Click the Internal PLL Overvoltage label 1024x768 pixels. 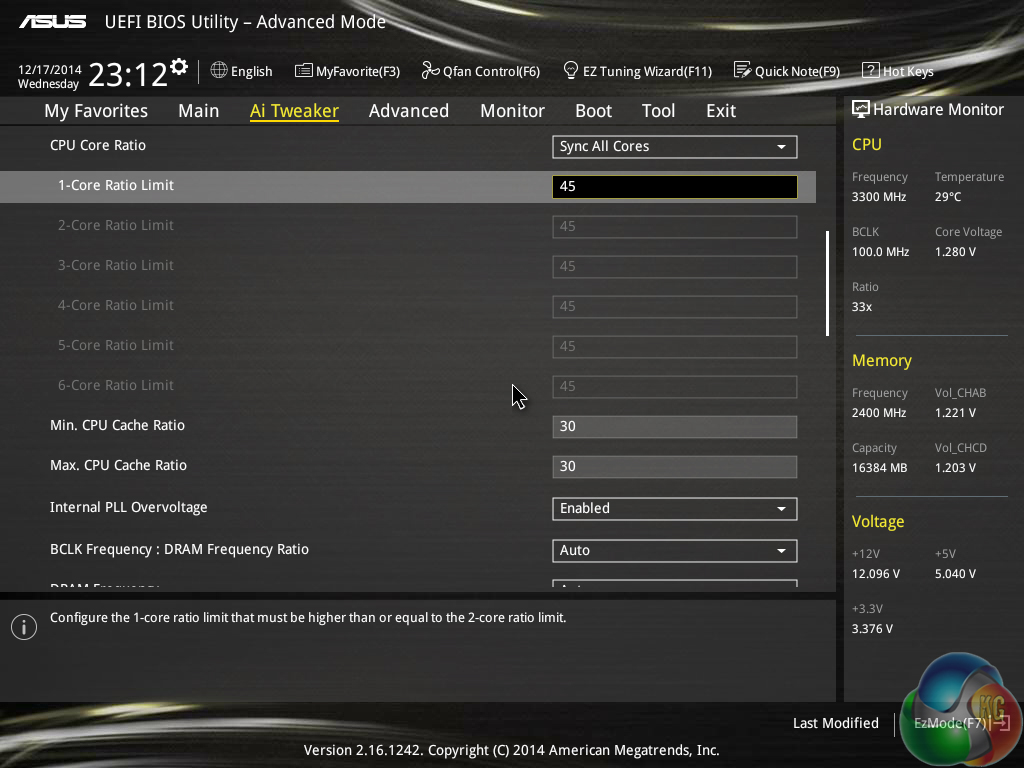coord(129,507)
